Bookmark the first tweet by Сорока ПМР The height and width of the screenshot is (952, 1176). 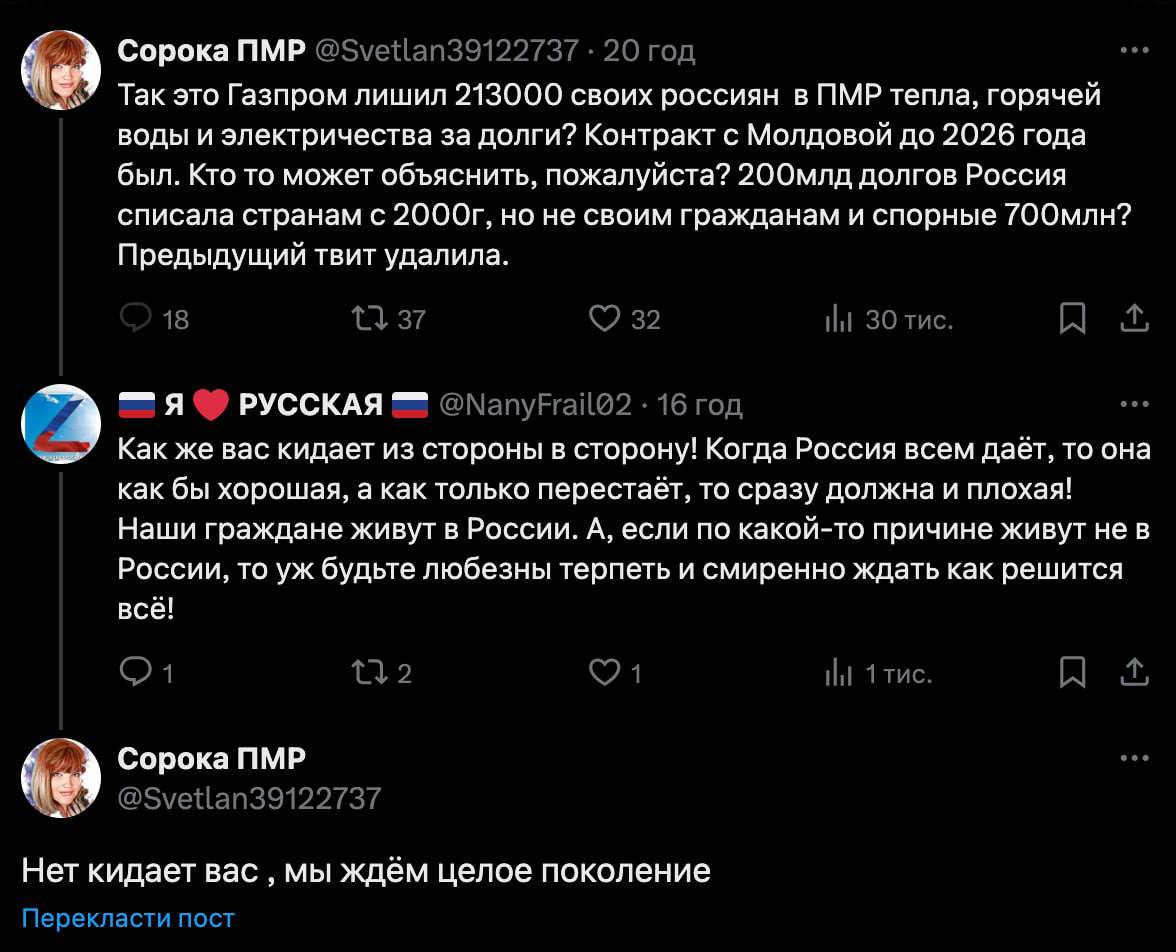pyautogui.click(x=1072, y=319)
